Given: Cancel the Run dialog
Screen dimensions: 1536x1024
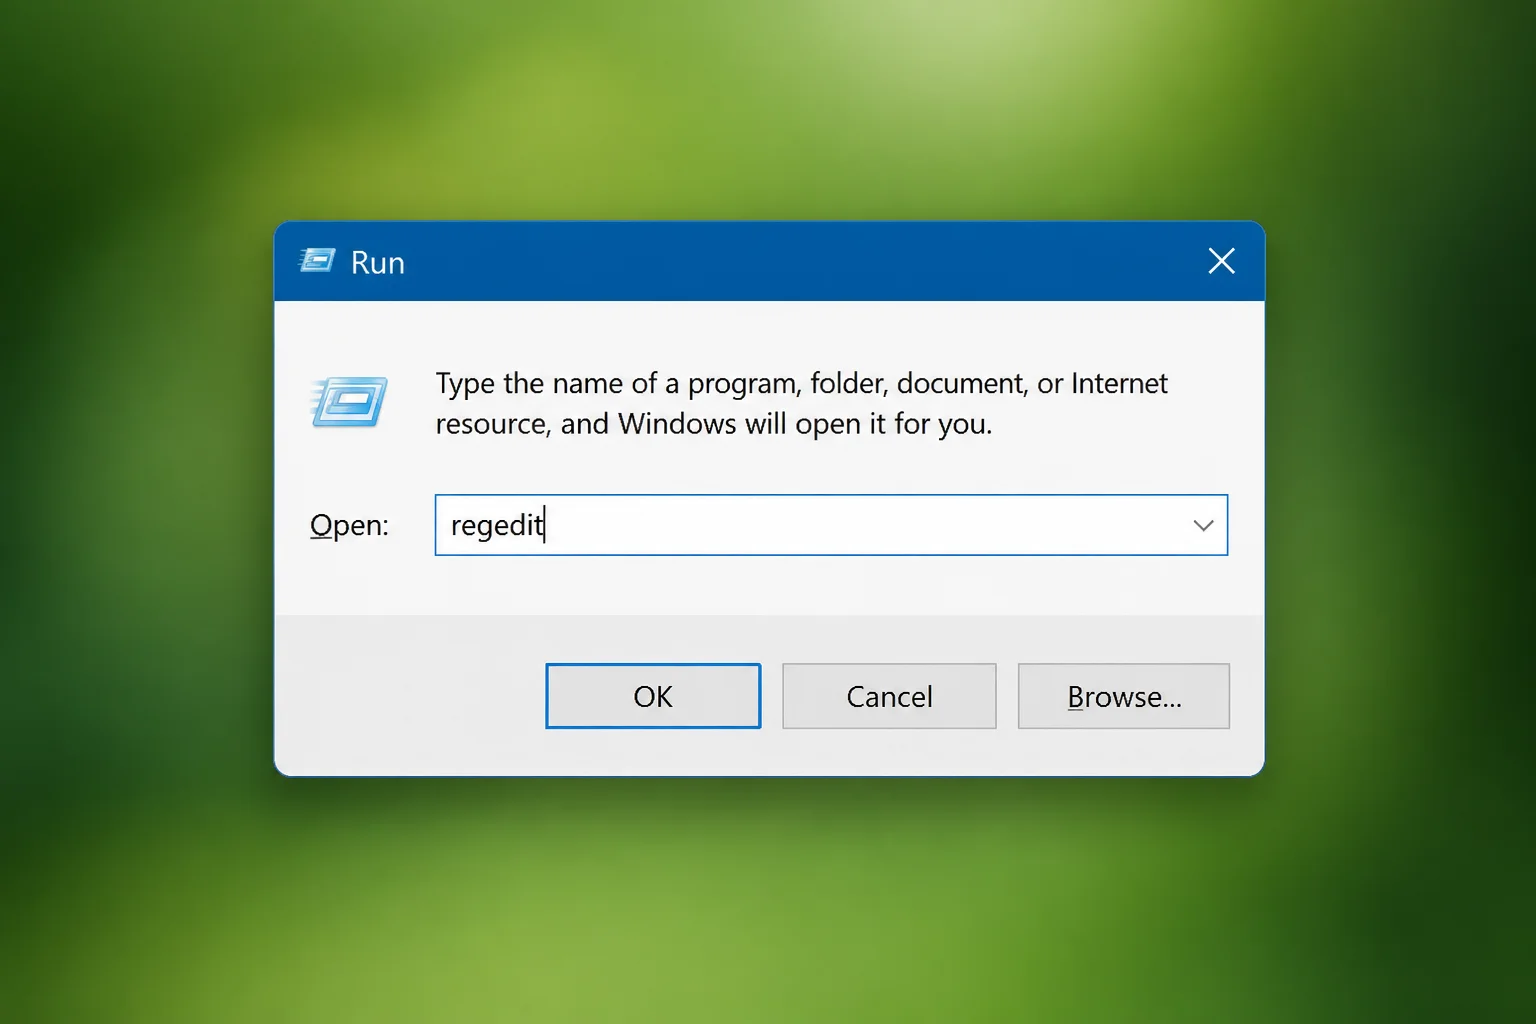Looking at the screenshot, I should click(x=889, y=696).
